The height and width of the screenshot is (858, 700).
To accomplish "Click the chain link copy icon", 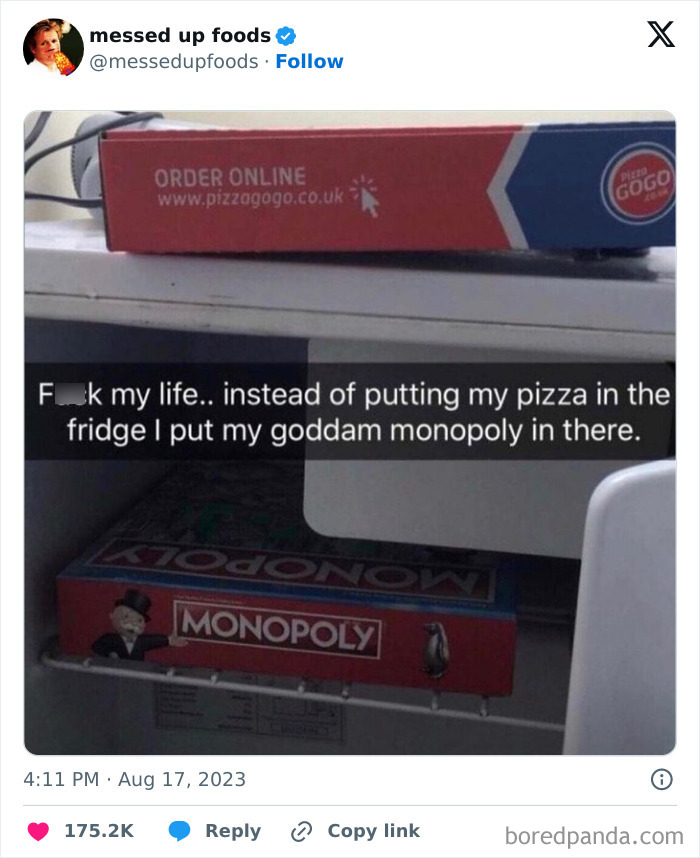I will (x=301, y=831).
